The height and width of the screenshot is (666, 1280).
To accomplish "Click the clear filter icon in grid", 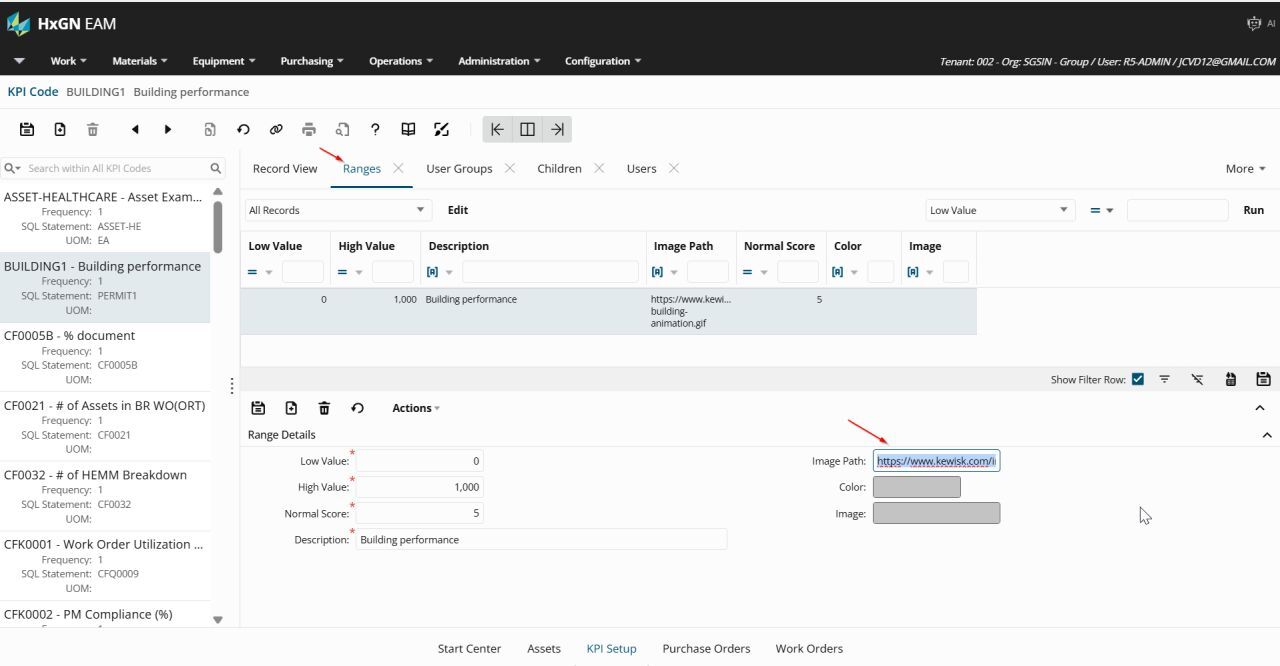I will click(1198, 380).
